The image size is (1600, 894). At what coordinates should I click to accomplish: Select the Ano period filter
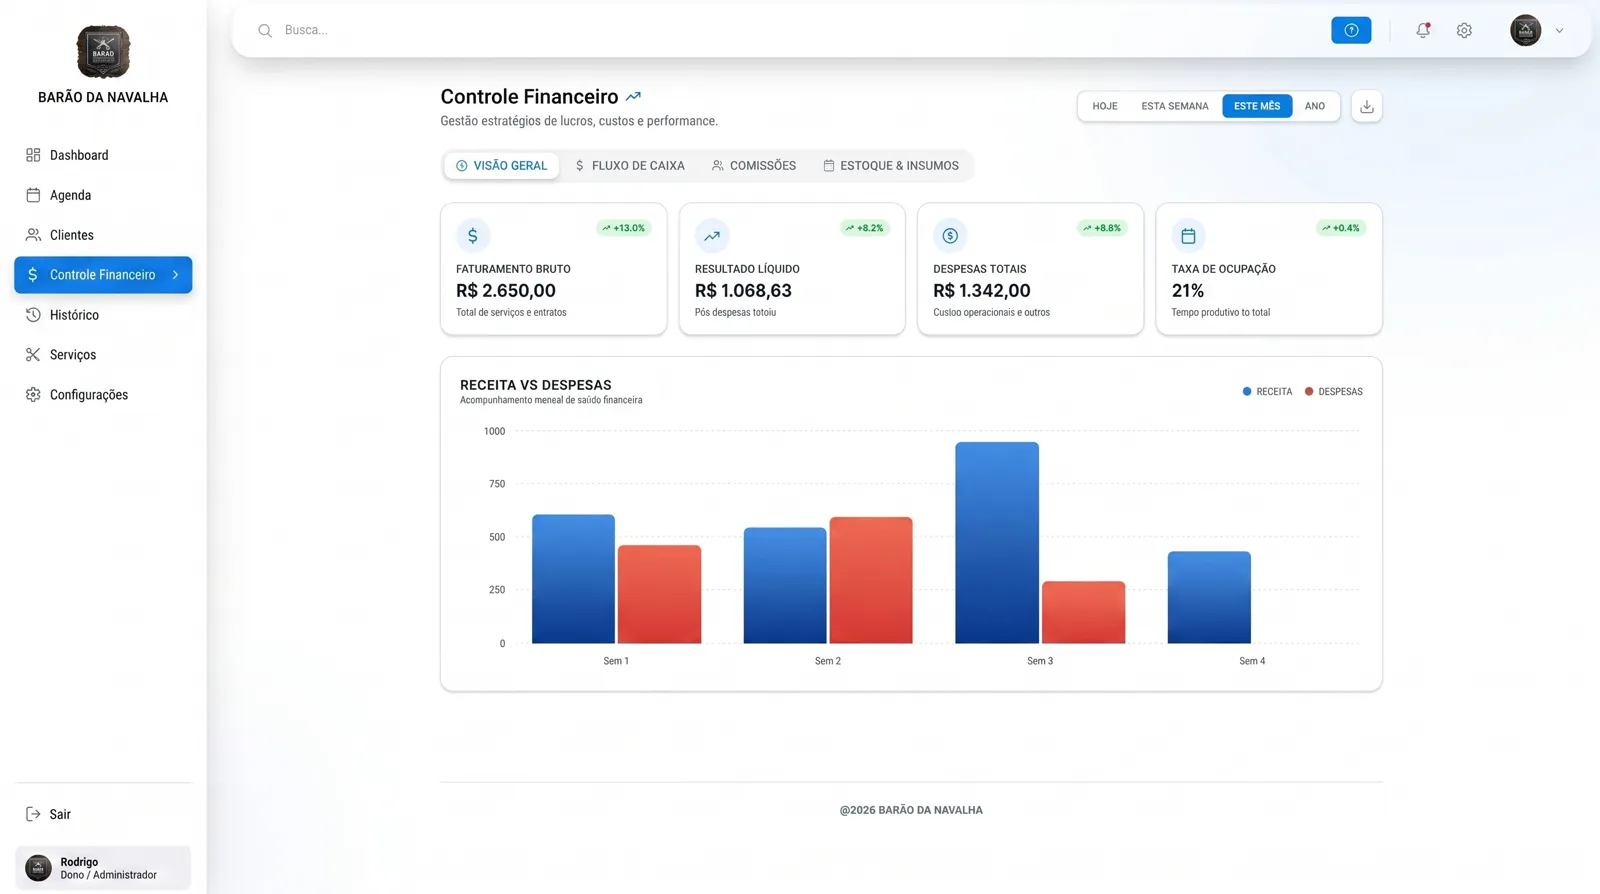coord(1315,106)
